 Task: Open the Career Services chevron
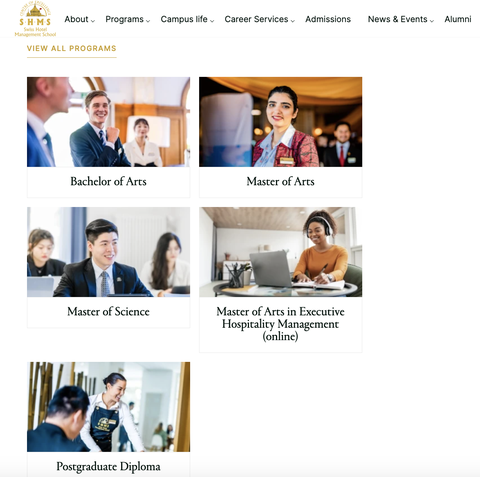(x=293, y=21)
